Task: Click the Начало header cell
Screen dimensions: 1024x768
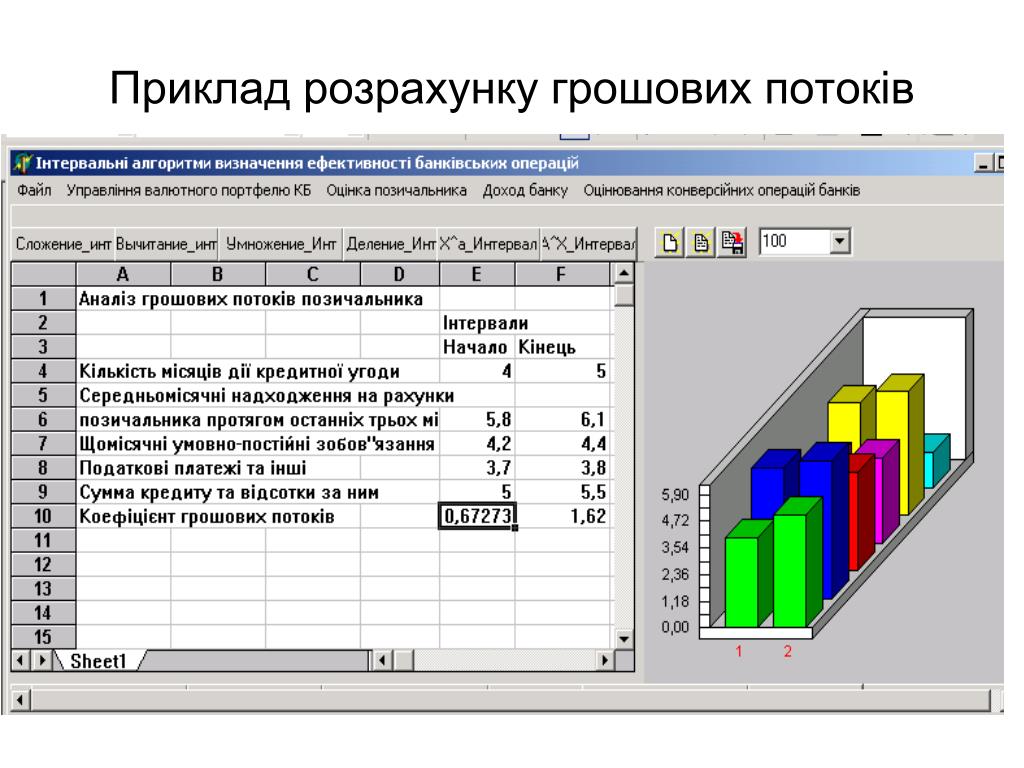Action: 477,347
